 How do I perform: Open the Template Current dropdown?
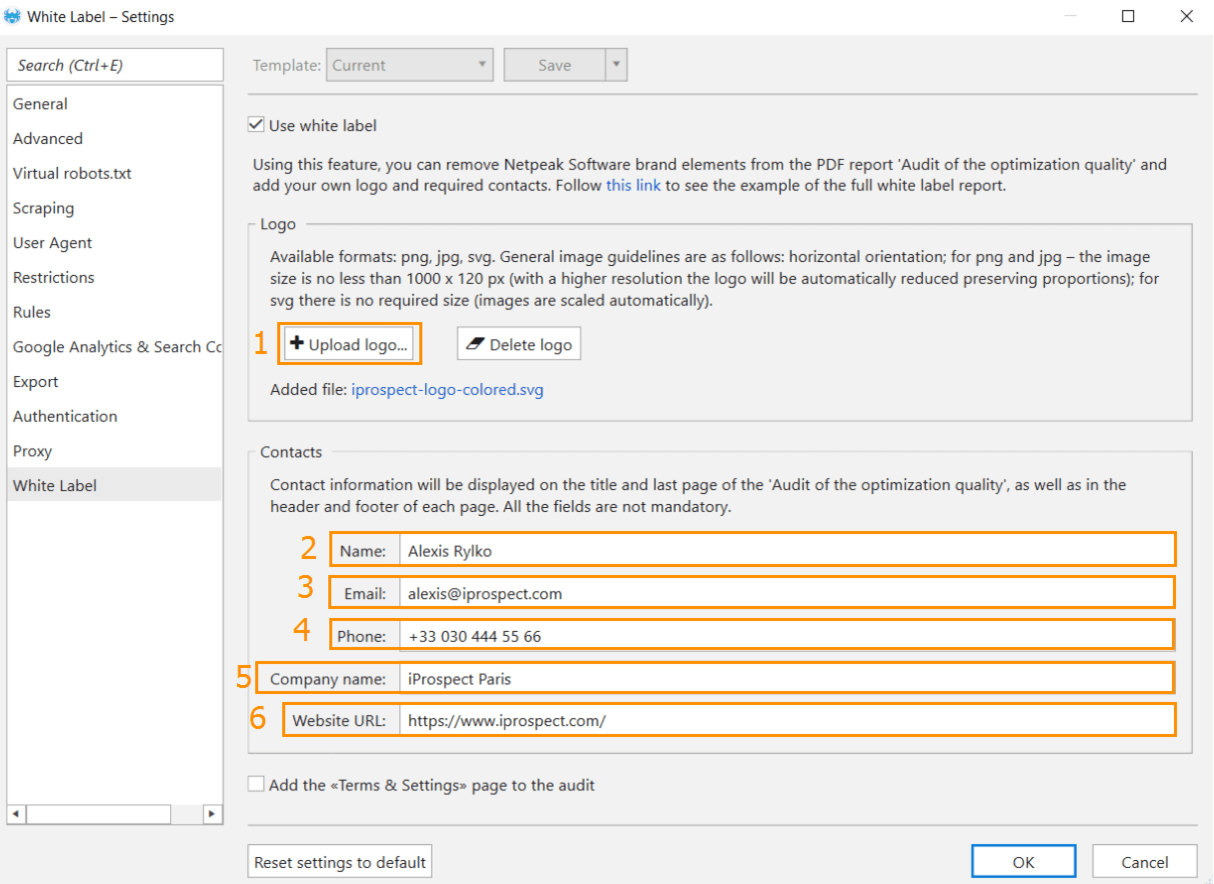click(410, 66)
